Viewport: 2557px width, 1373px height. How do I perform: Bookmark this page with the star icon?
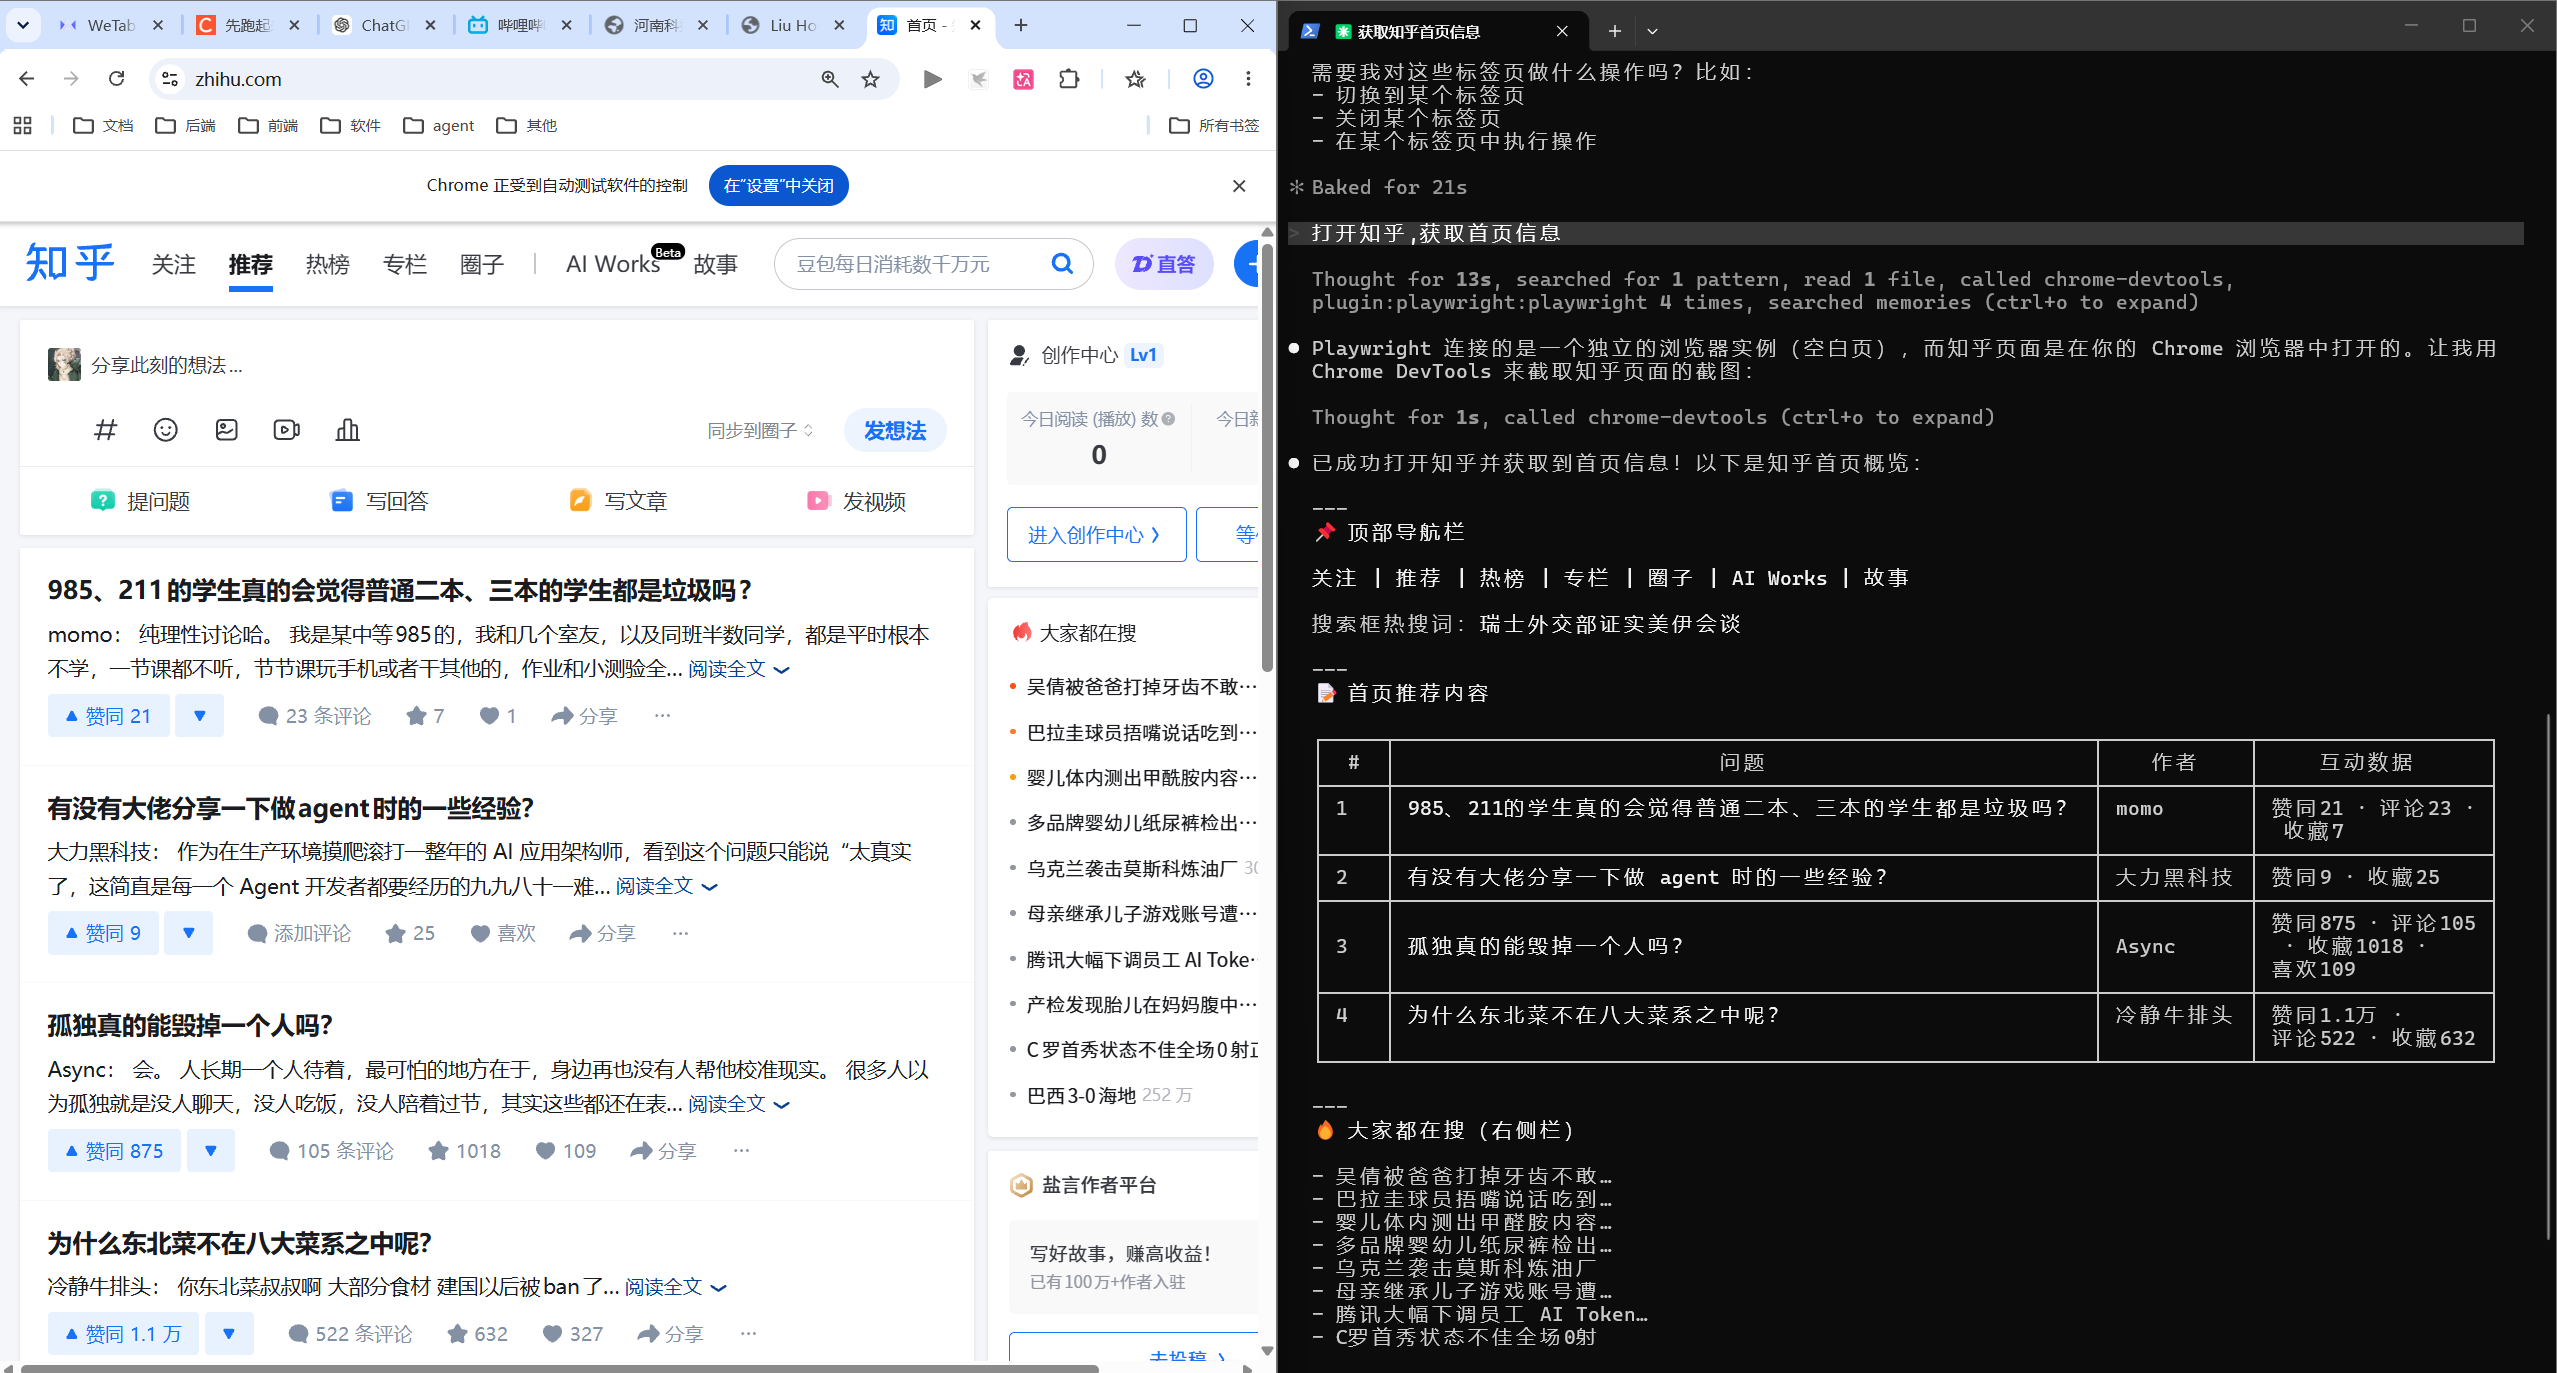pos(871,79)
